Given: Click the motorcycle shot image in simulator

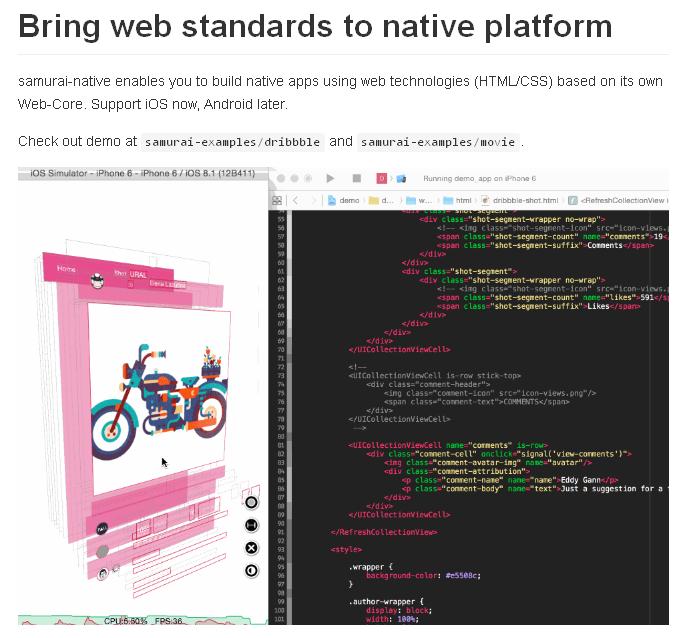Looking at the screenshot, I should click(x=160, y=397).
